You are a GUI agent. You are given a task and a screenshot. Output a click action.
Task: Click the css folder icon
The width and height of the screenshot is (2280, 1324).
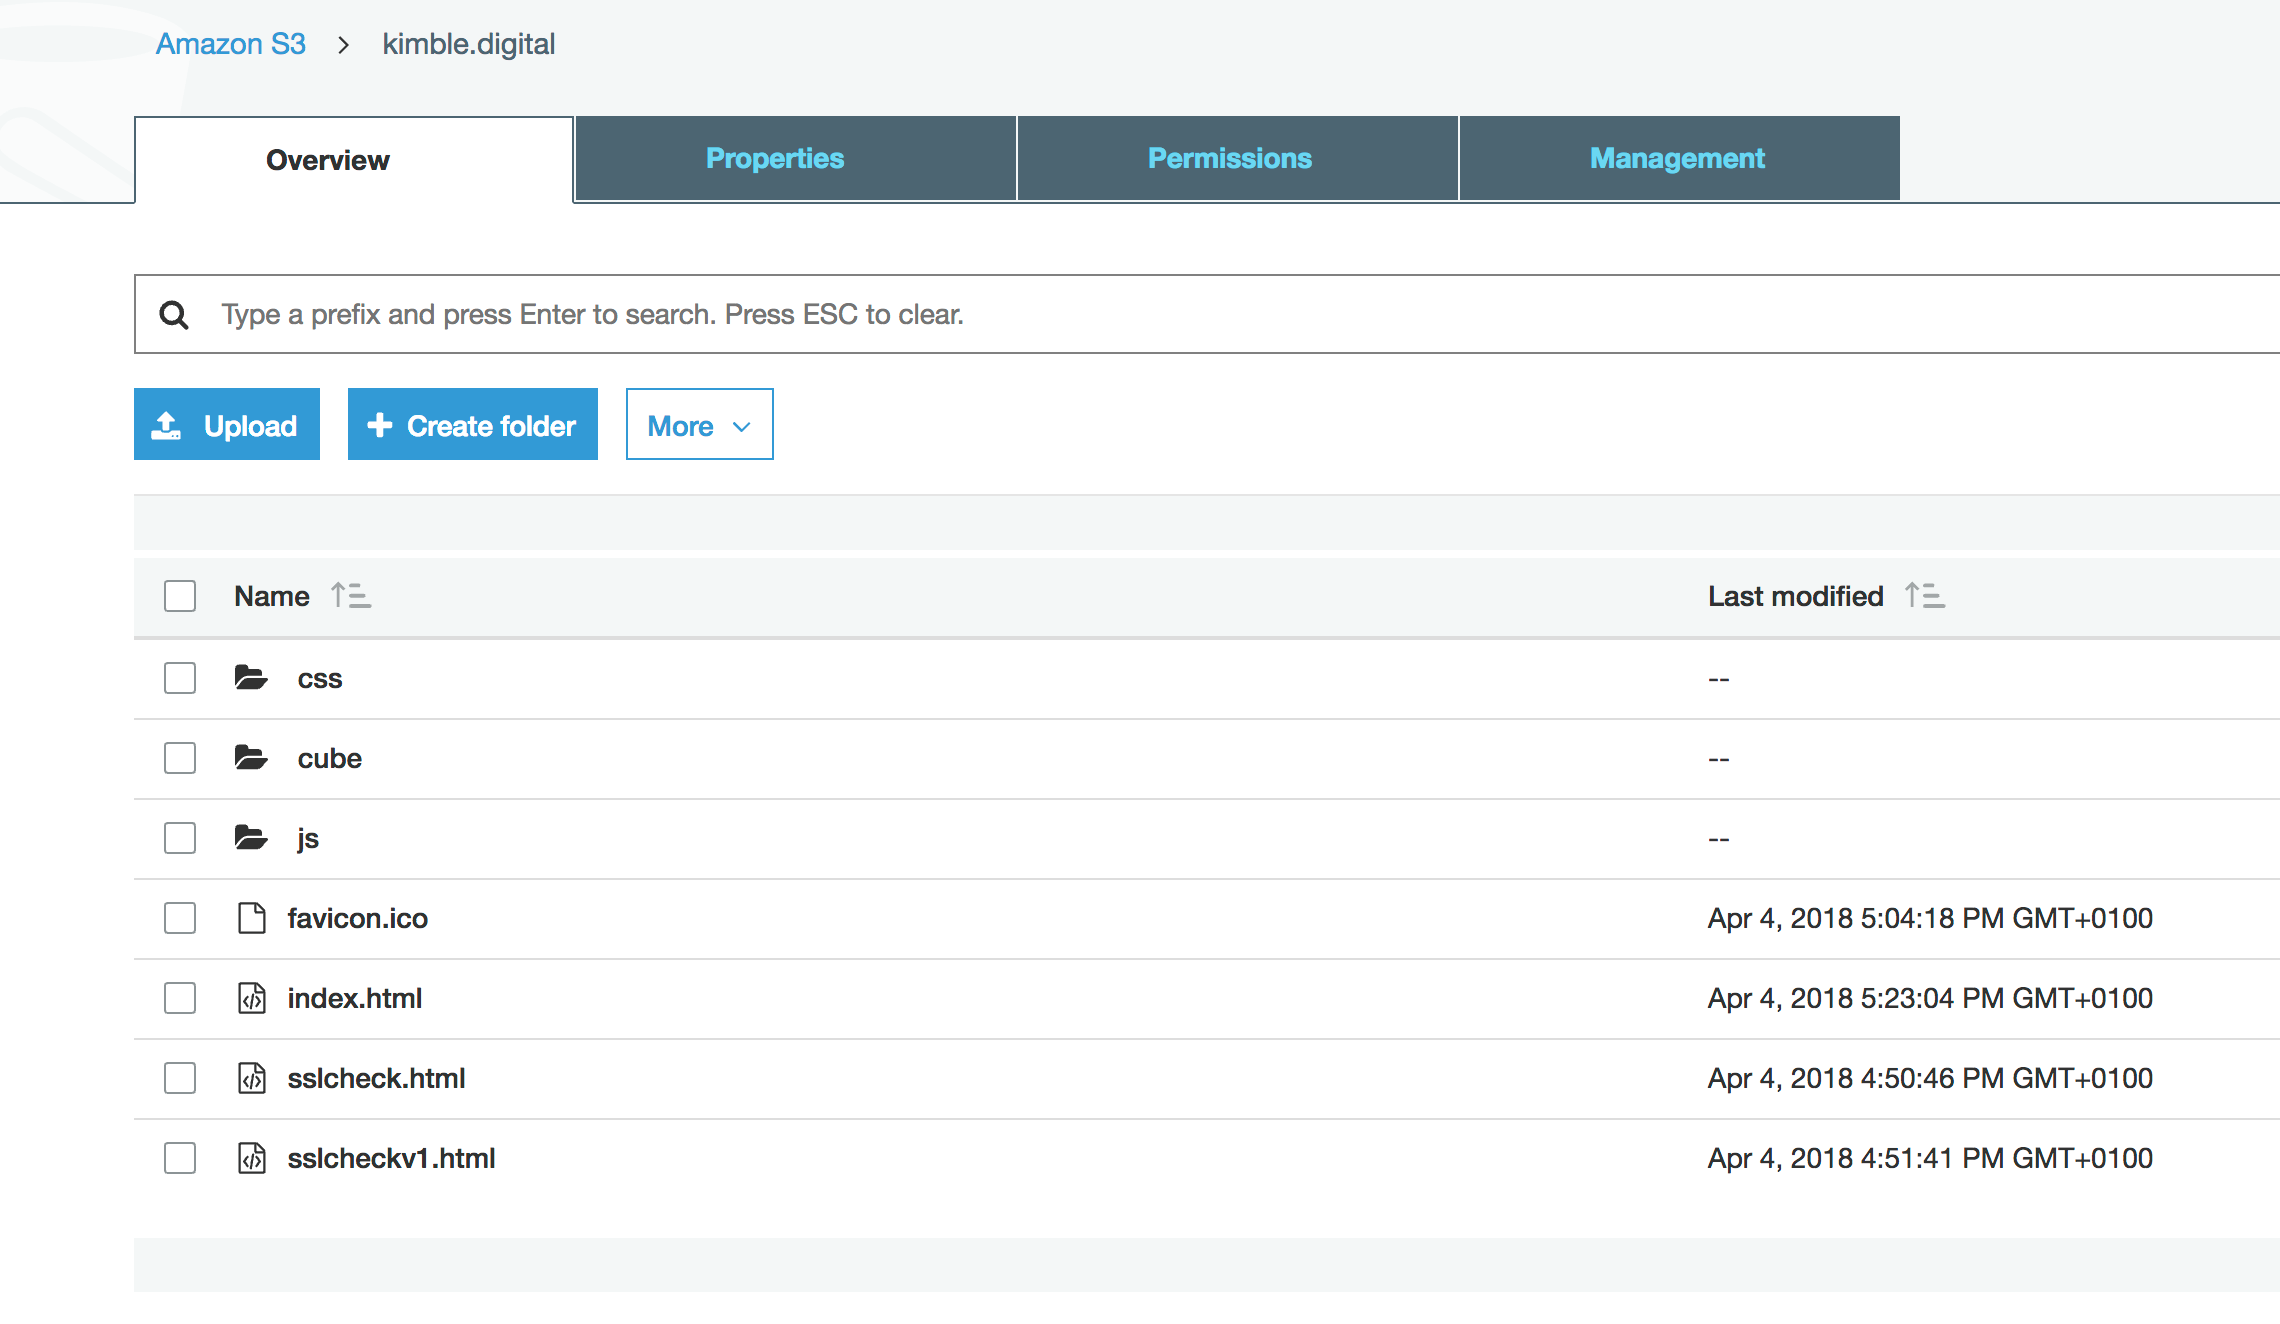coord(251,678)
